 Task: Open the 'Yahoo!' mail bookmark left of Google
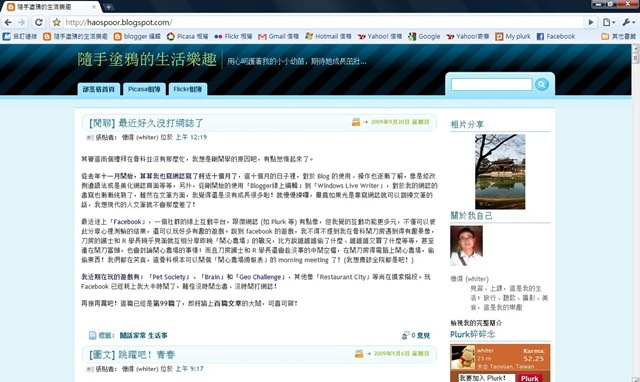(x=380, y=36)
